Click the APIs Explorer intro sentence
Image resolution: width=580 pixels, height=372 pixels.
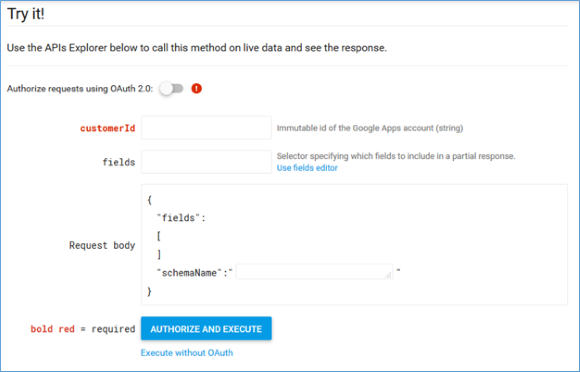point(197,48)
